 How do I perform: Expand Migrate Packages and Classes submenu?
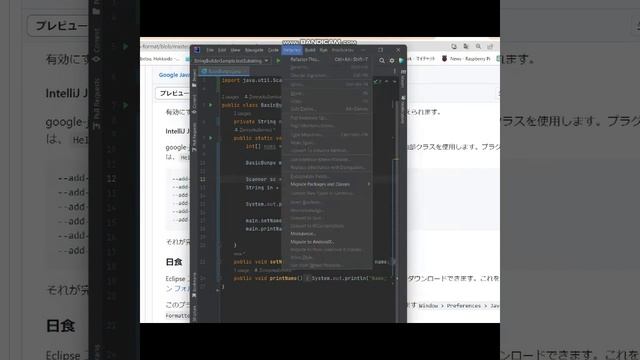[327, 184]
